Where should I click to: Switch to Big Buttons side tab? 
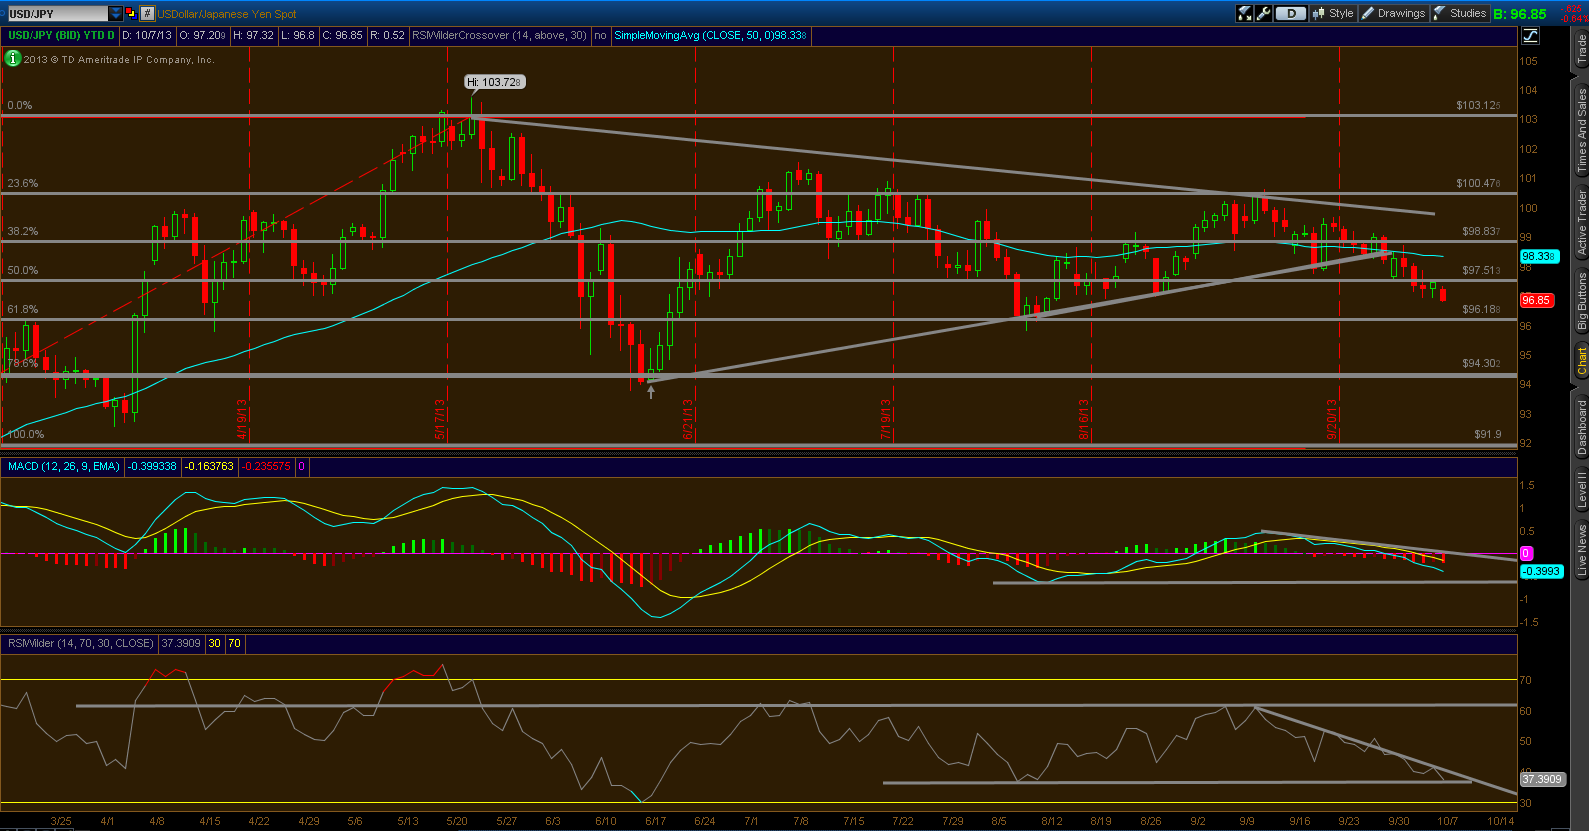[x=1581, y=302]
